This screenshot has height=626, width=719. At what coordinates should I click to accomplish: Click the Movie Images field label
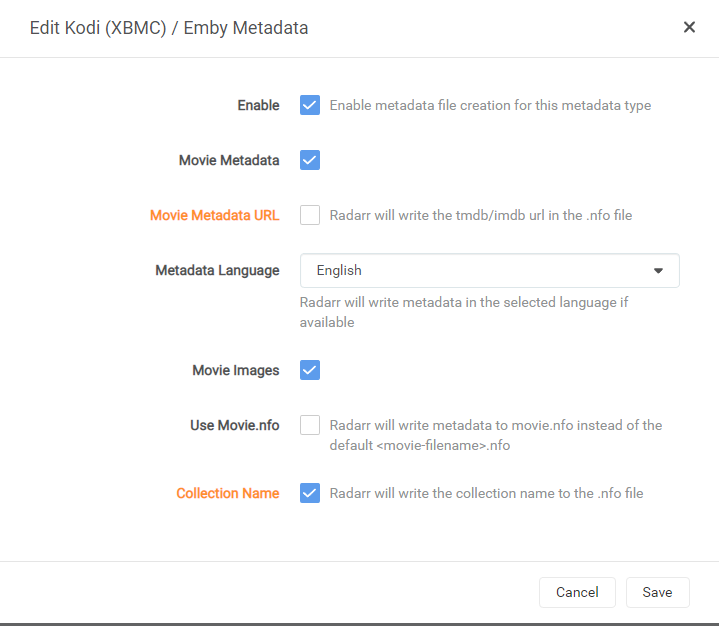235,370
